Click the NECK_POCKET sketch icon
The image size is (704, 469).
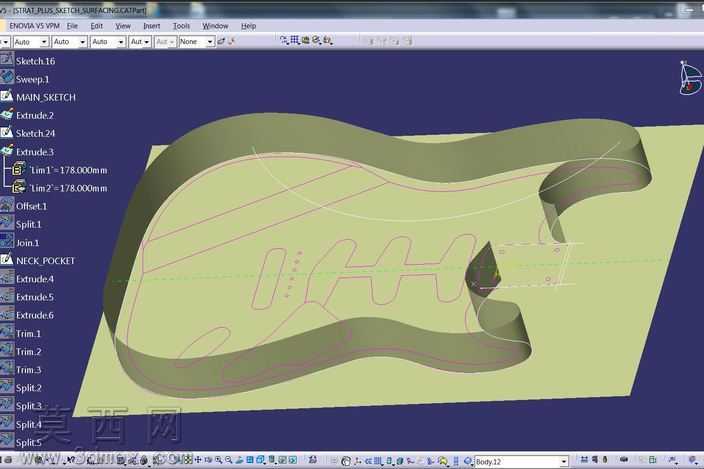coord(7,260)
